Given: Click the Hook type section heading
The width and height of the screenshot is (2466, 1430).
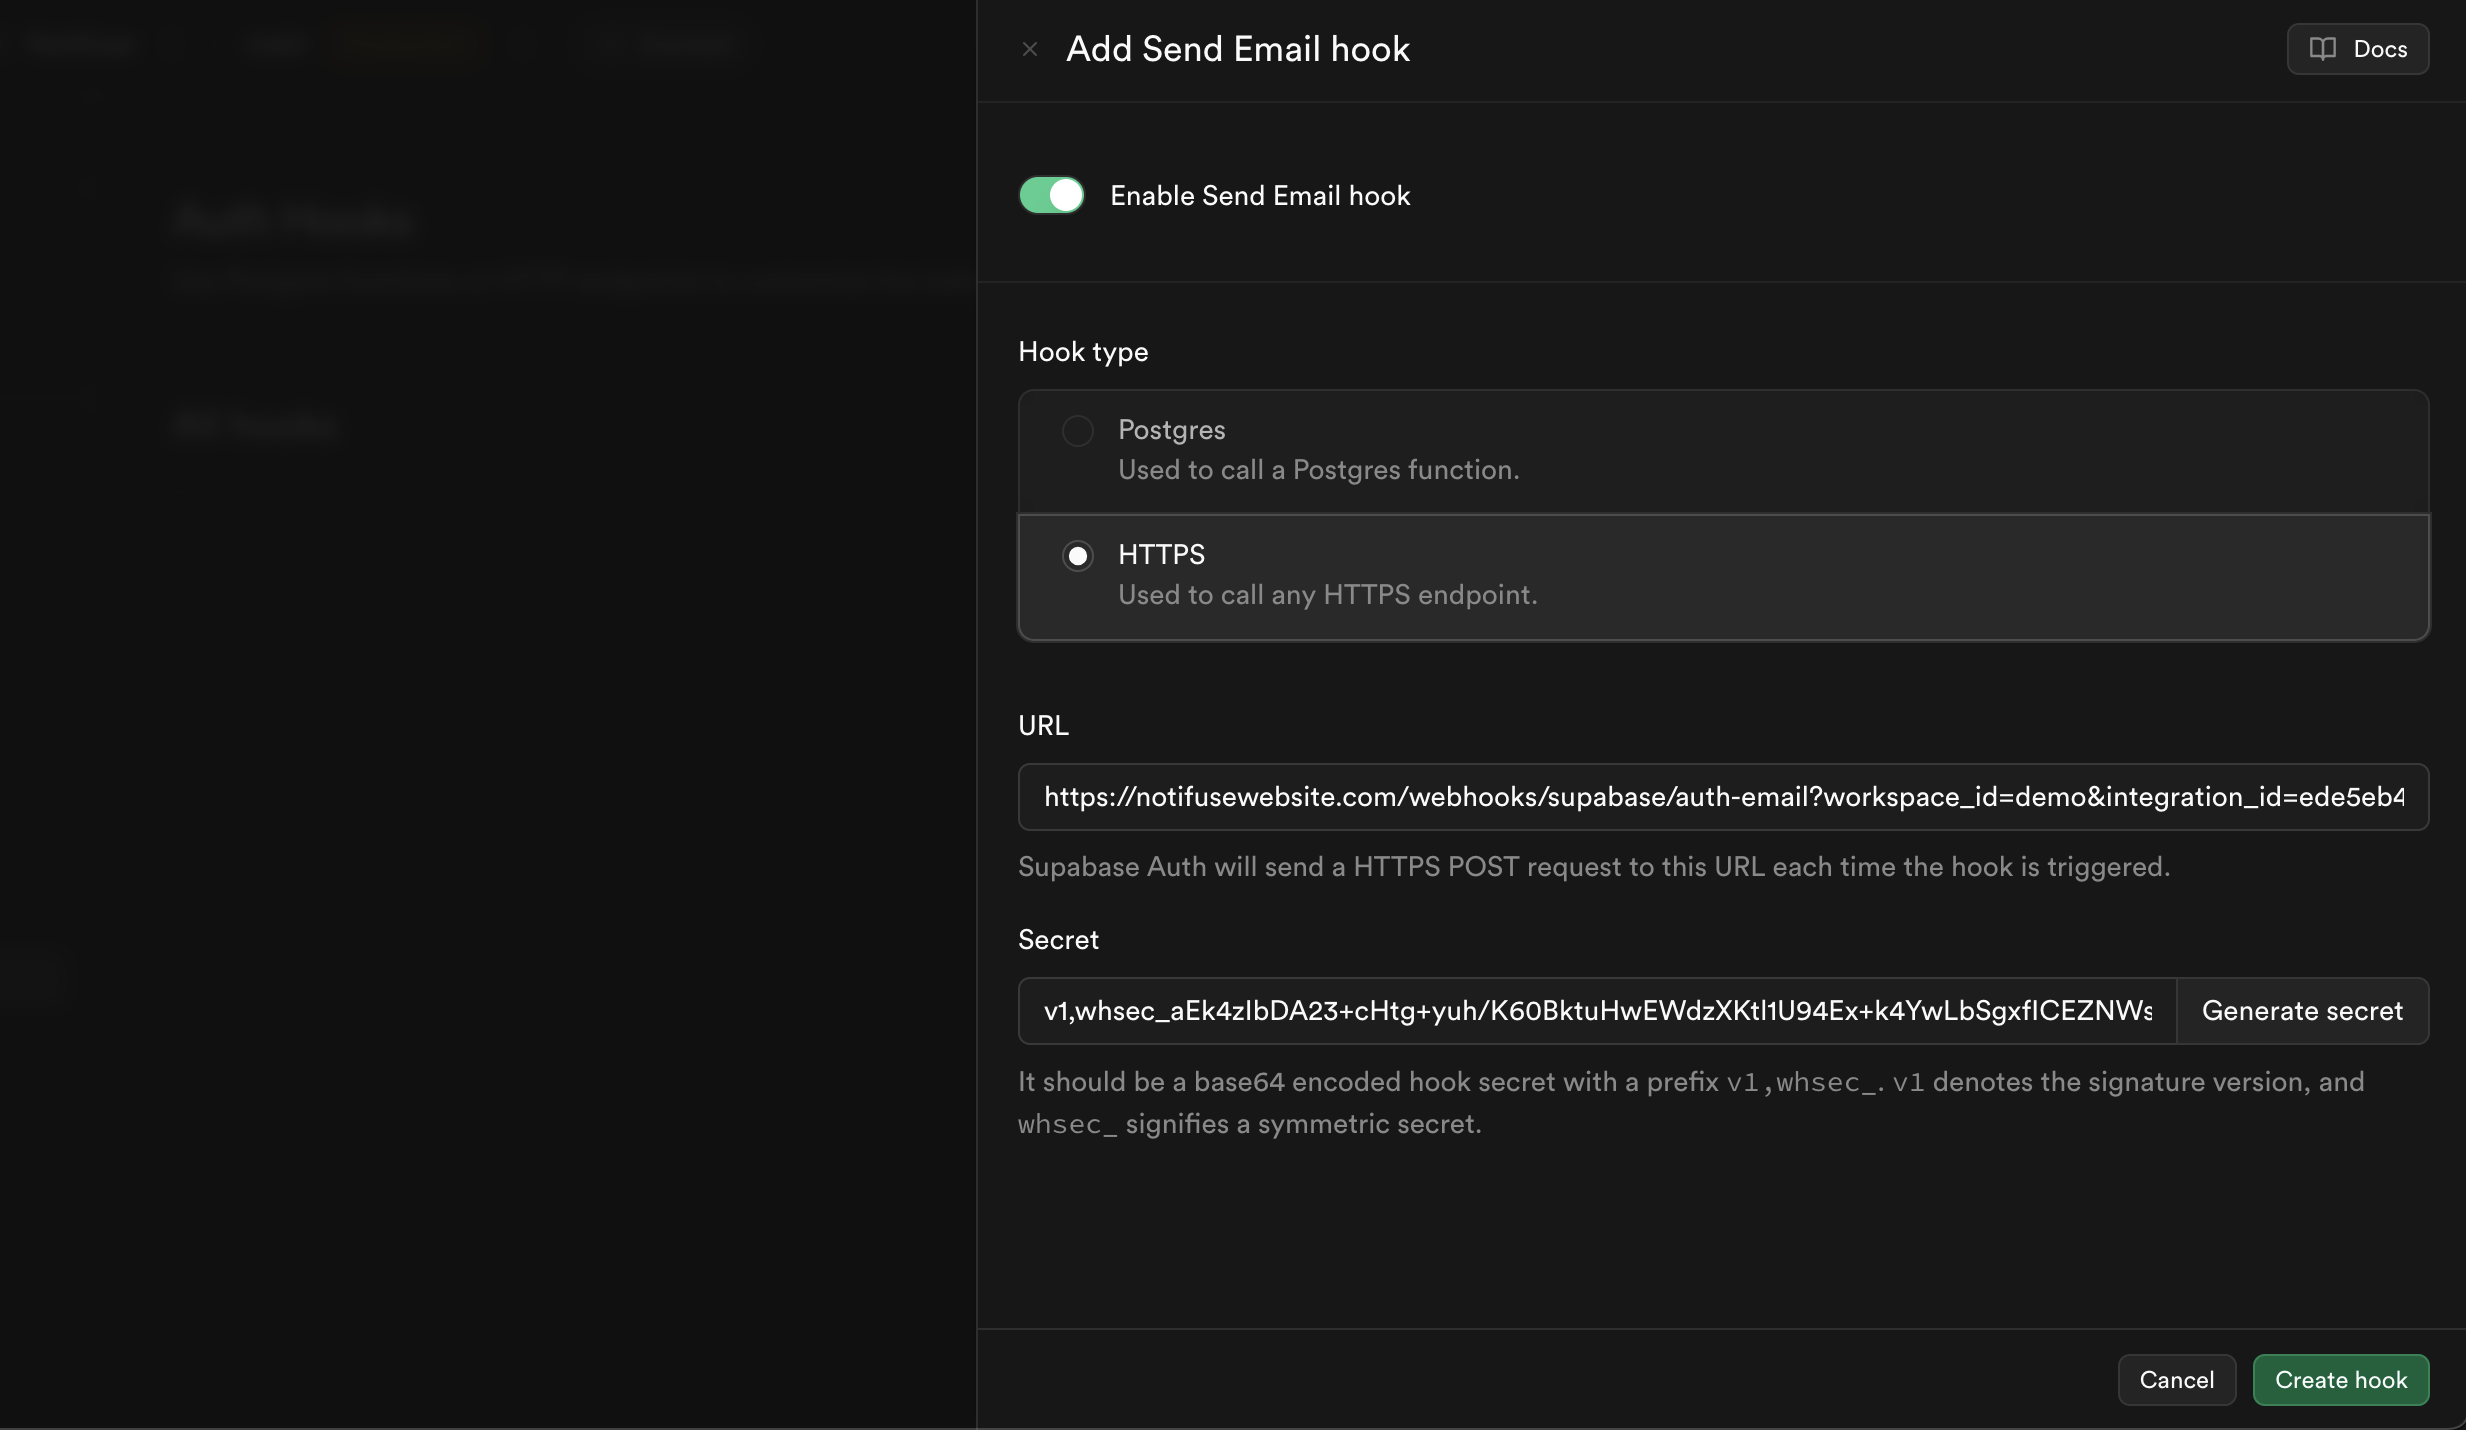Looking at the screenshot, I should click(1082, 351).
